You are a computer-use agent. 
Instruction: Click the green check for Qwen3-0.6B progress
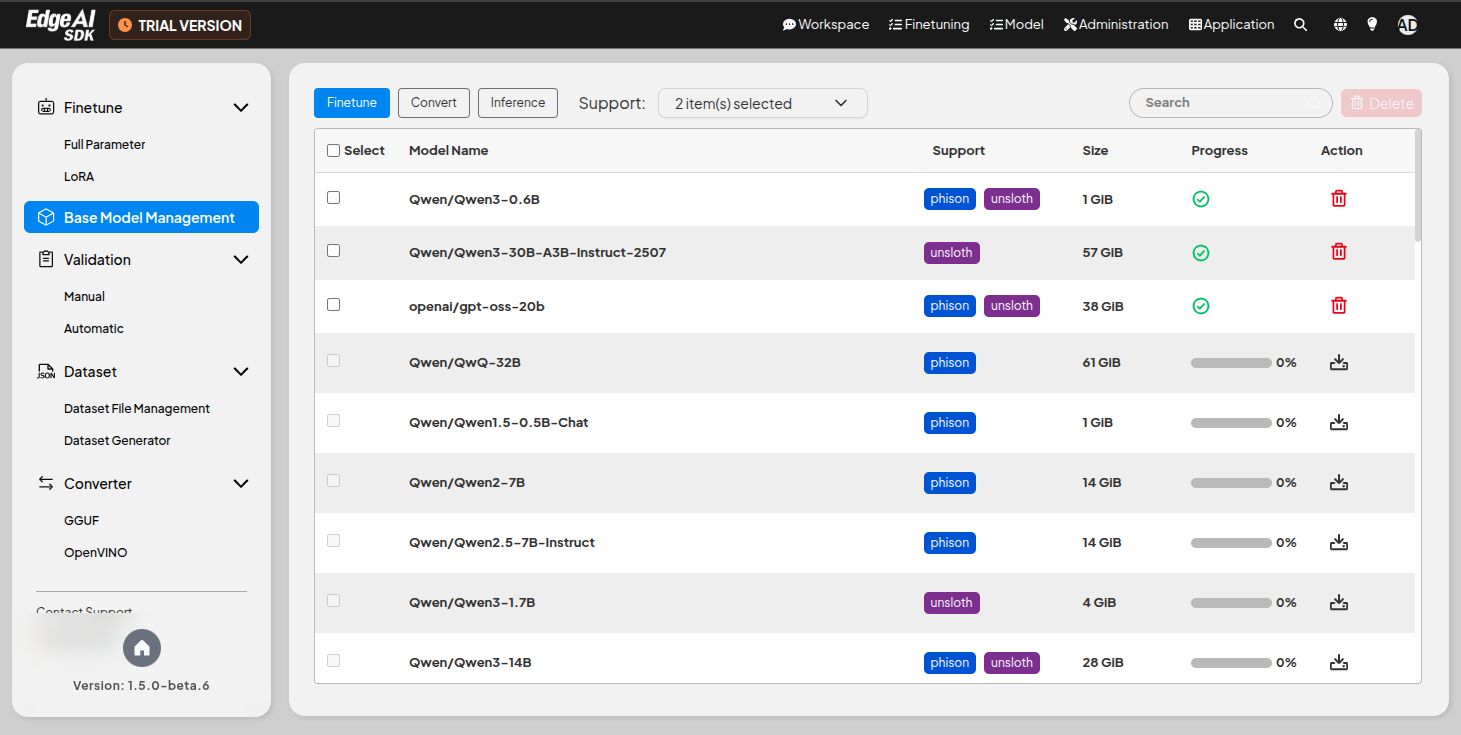[1201, 199]
